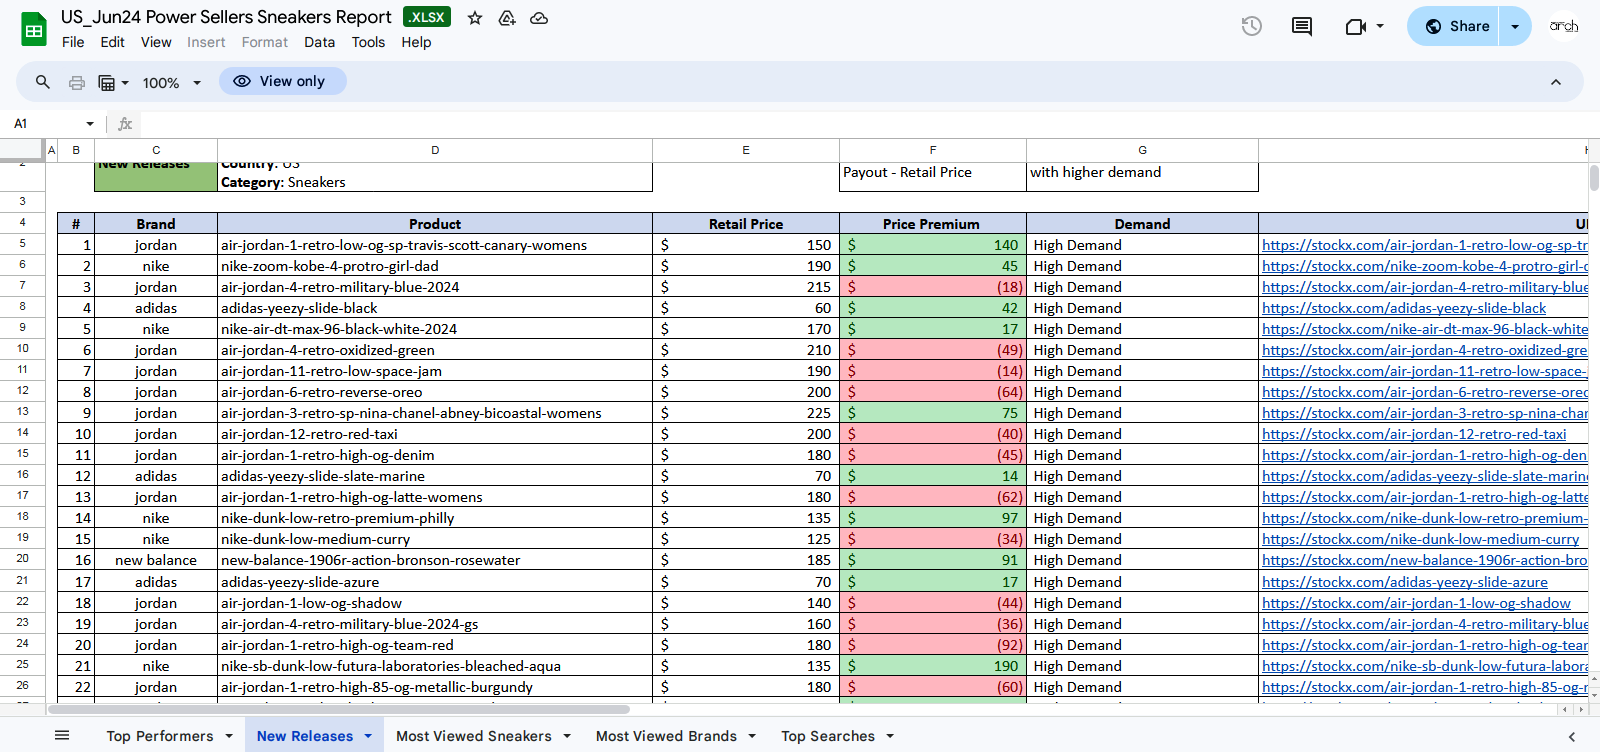This screenshot has width=1600, height=752.
Task: Open the air-jordan-1-low-og-shadow StockX link
Action: pyautogui.click(x=1416, y=603)
